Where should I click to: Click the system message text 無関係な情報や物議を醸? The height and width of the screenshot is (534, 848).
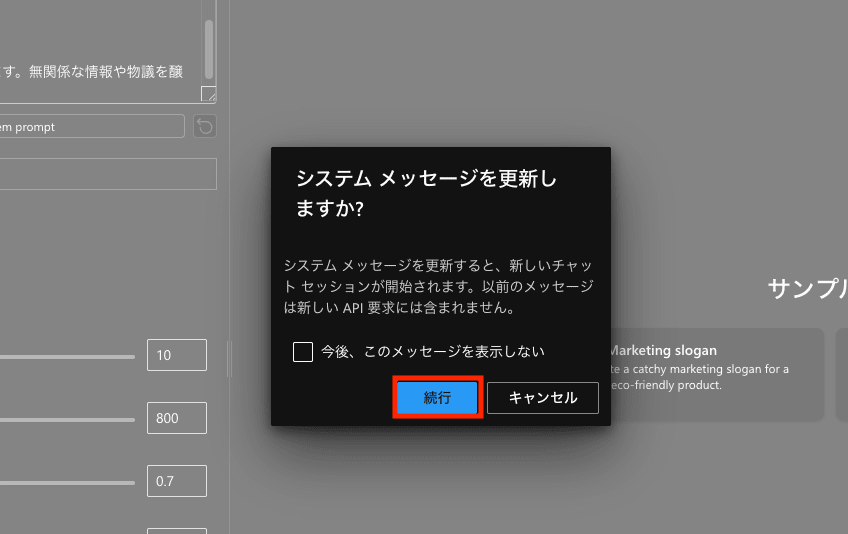click(106, 71)
